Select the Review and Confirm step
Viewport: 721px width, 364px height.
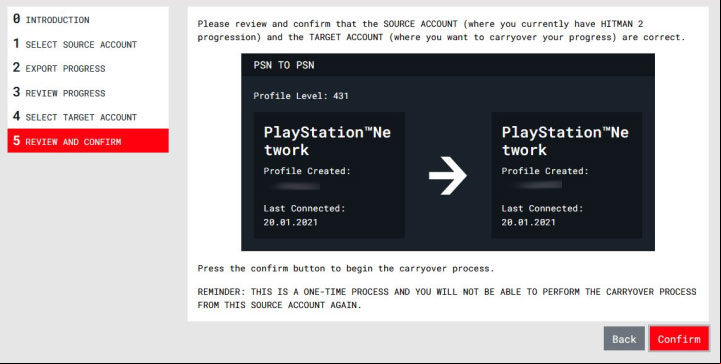point(88,141)
